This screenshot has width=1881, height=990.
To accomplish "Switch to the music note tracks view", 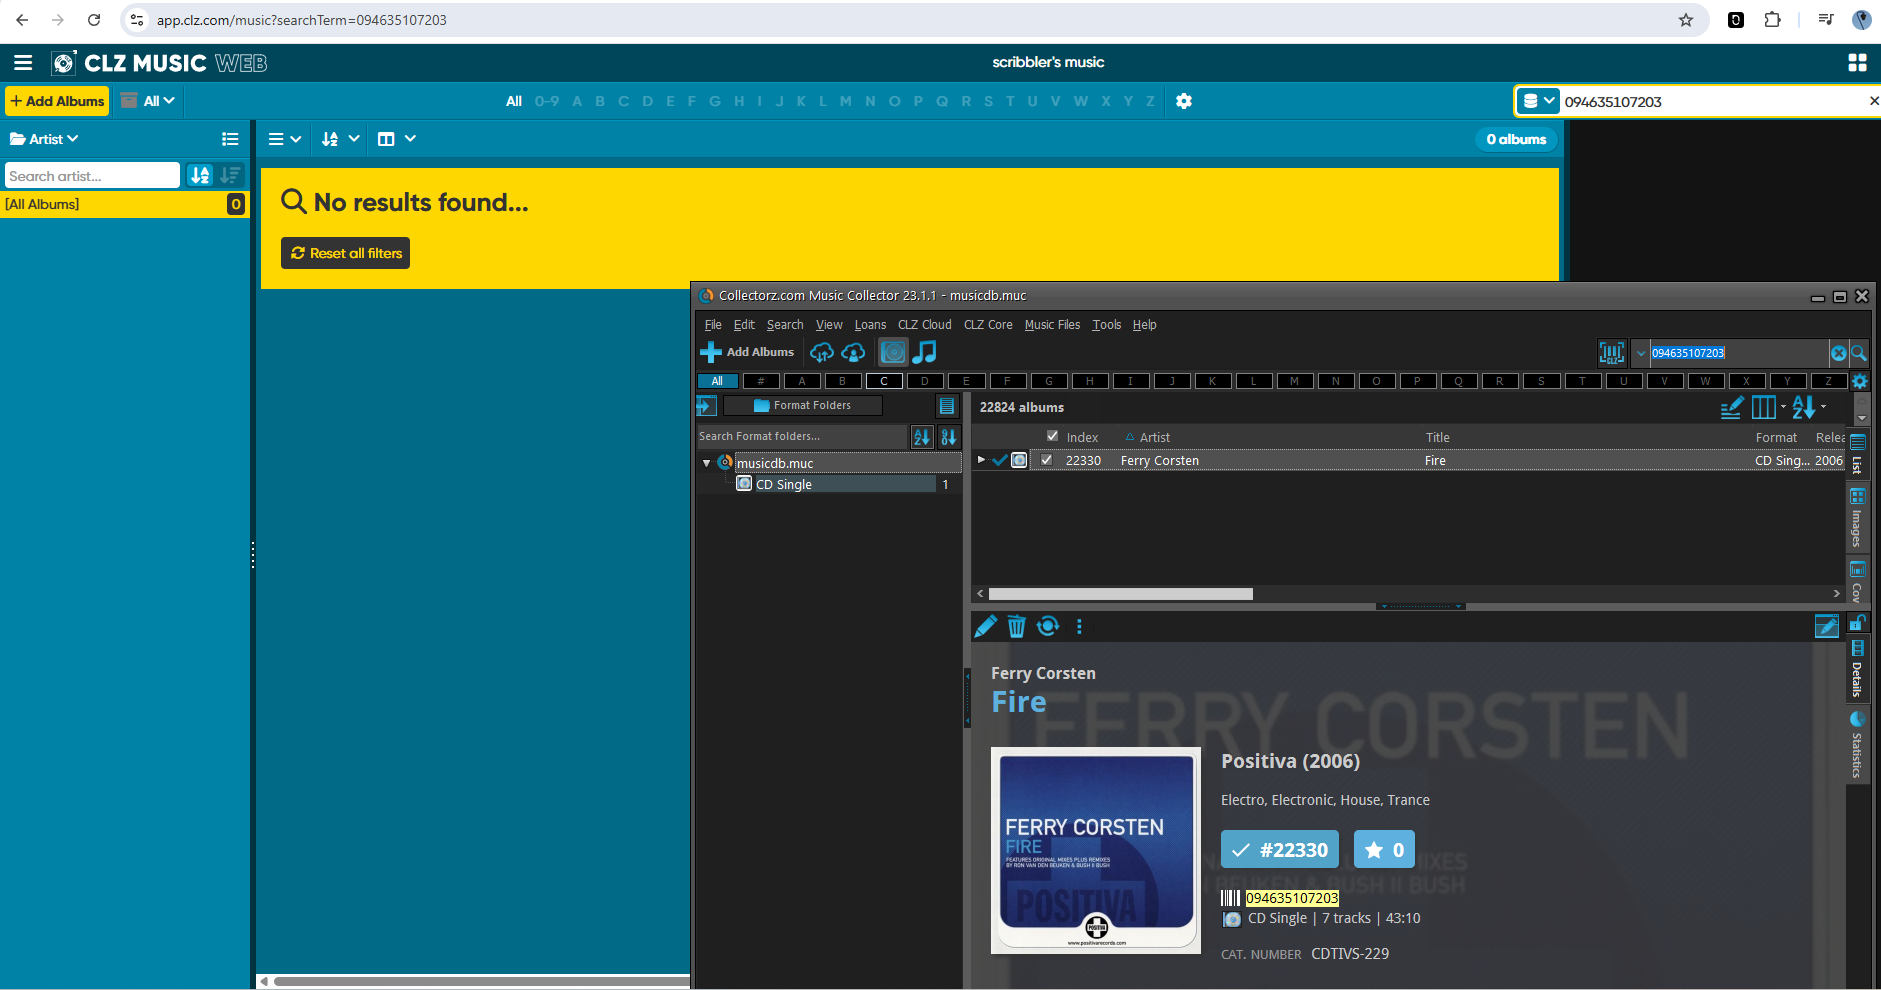I will pos(925,352).
